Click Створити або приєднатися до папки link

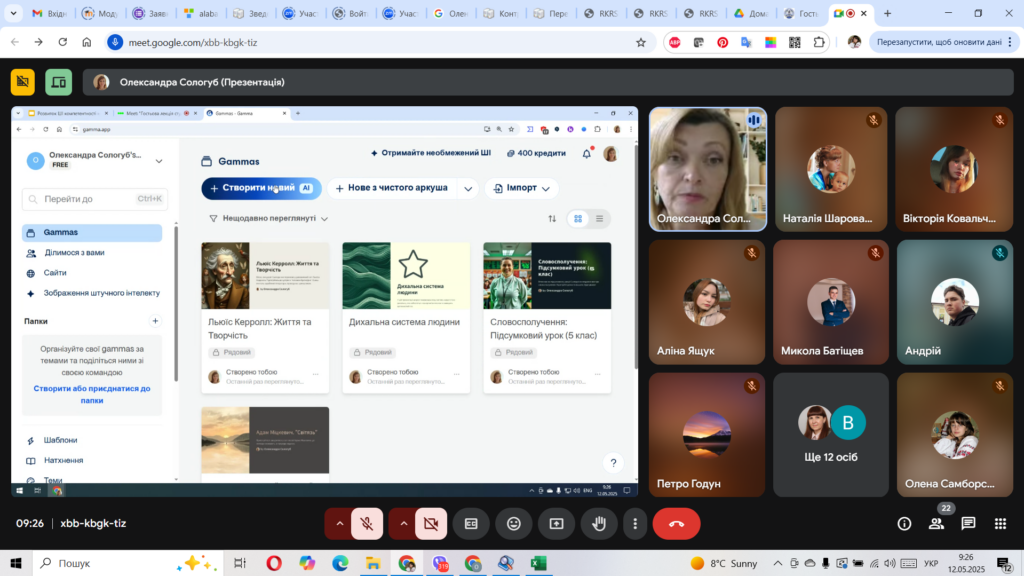pos(92,394)
